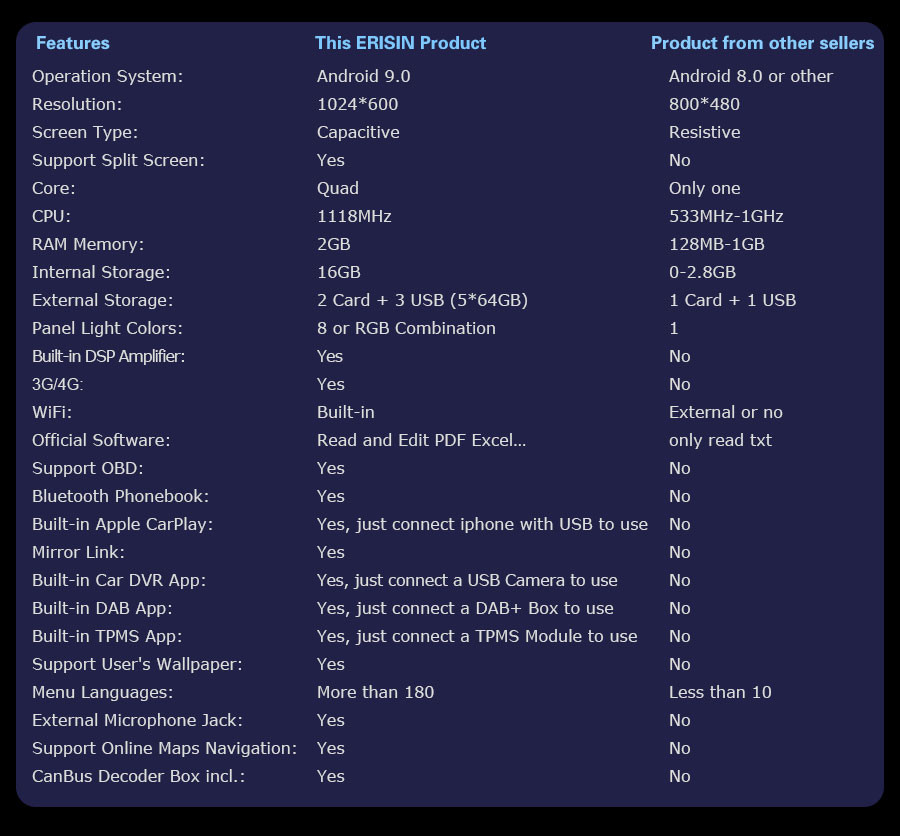Click Read and Edit PDF Excel text
Image resolution: width=900 pixels, height=836 pixels.
point(421,440)
